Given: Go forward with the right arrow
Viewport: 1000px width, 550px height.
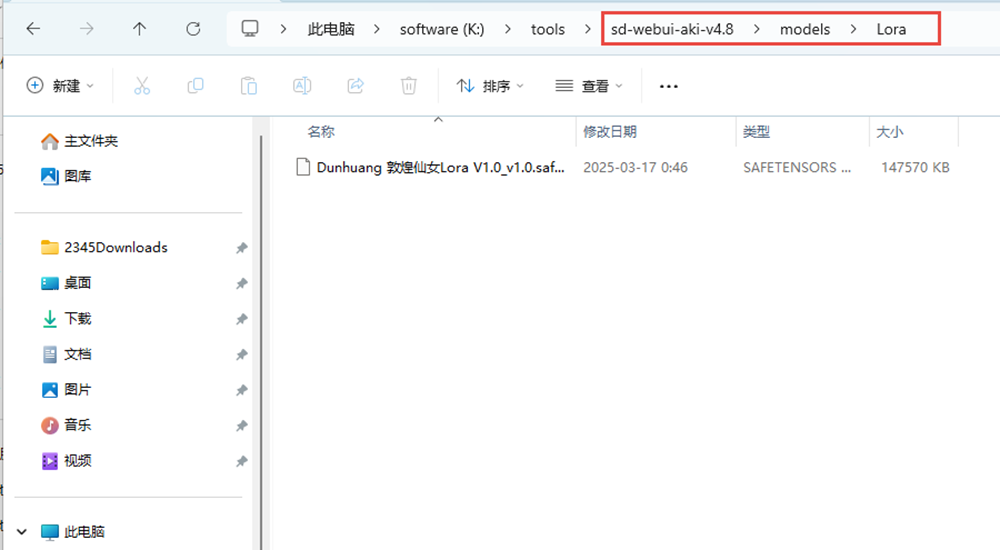Looking at the screenshot, I should click(86, 29).
